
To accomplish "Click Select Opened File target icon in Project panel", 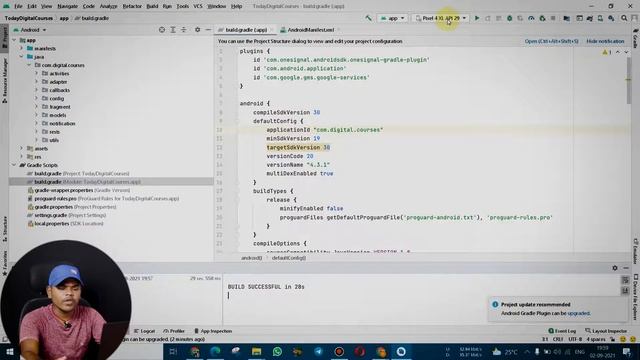I will pyautogui.click(x=162, y=30).
